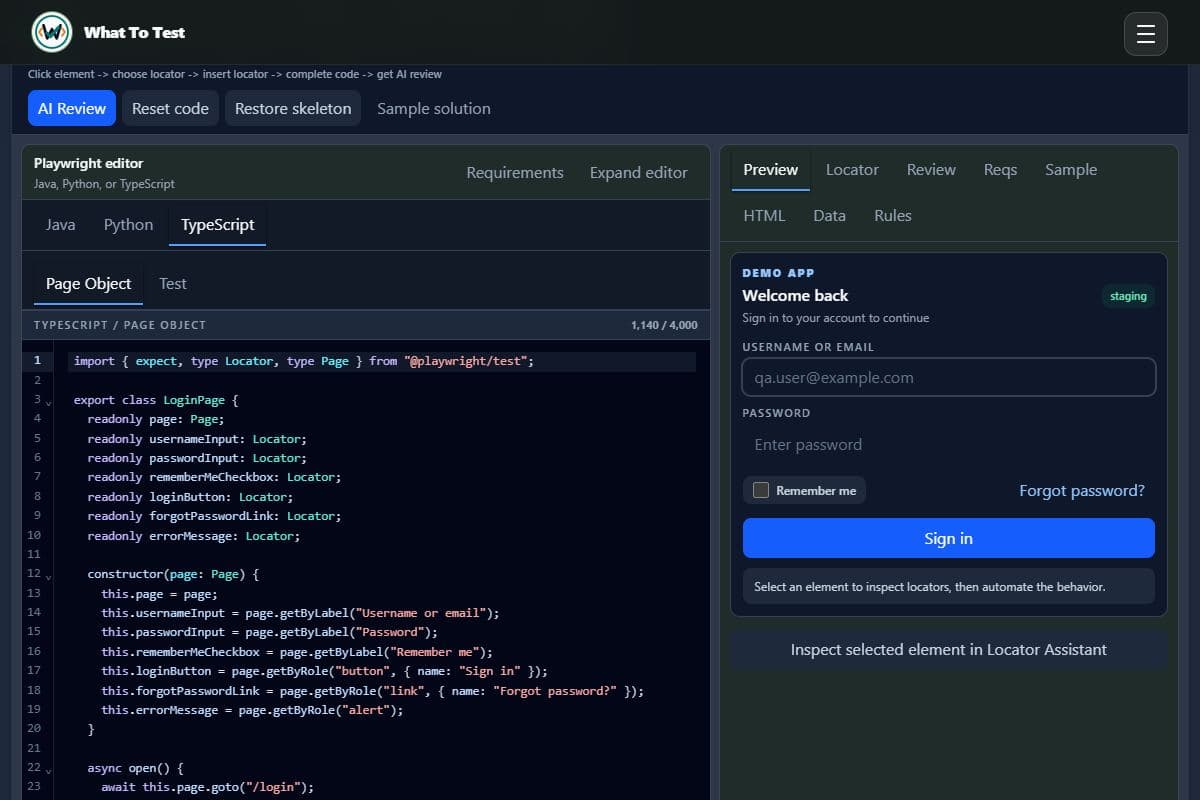
Task: Click the Password input field
Action: tap(948, 445)
